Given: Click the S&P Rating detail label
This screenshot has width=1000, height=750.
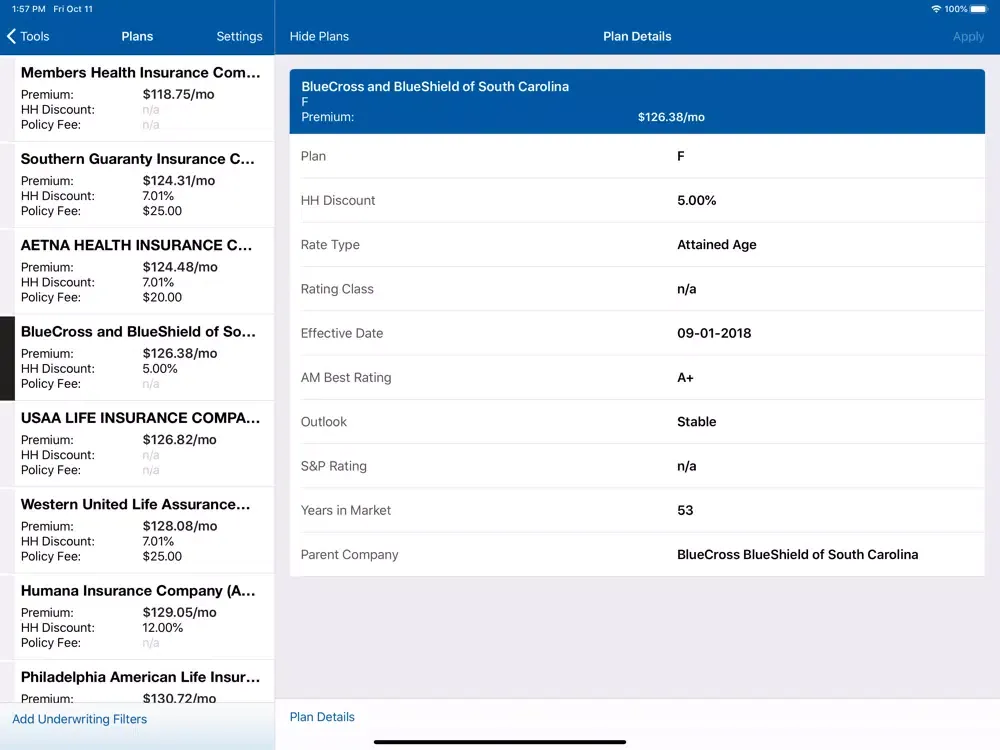Looking at the screenshot, I should click(334, 466).
